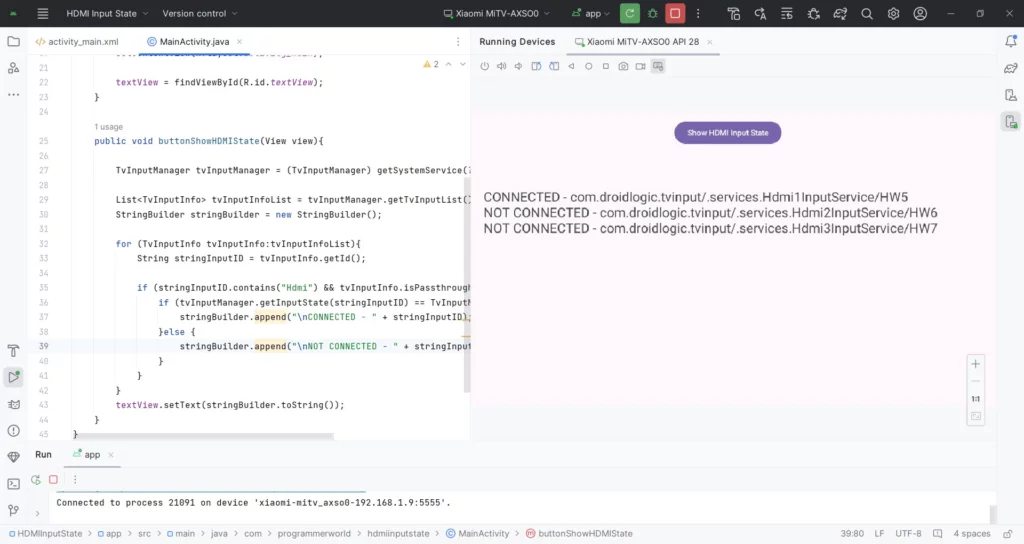
Task: Open IDE settings gear
Action: tap(893, 13)
